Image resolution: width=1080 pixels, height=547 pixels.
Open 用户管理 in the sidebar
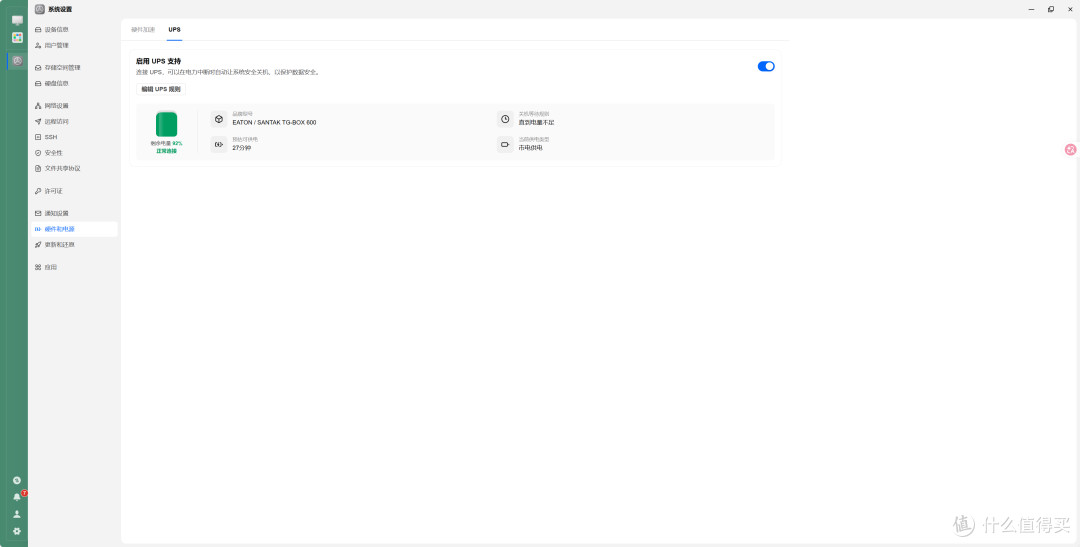click(74, 45)
